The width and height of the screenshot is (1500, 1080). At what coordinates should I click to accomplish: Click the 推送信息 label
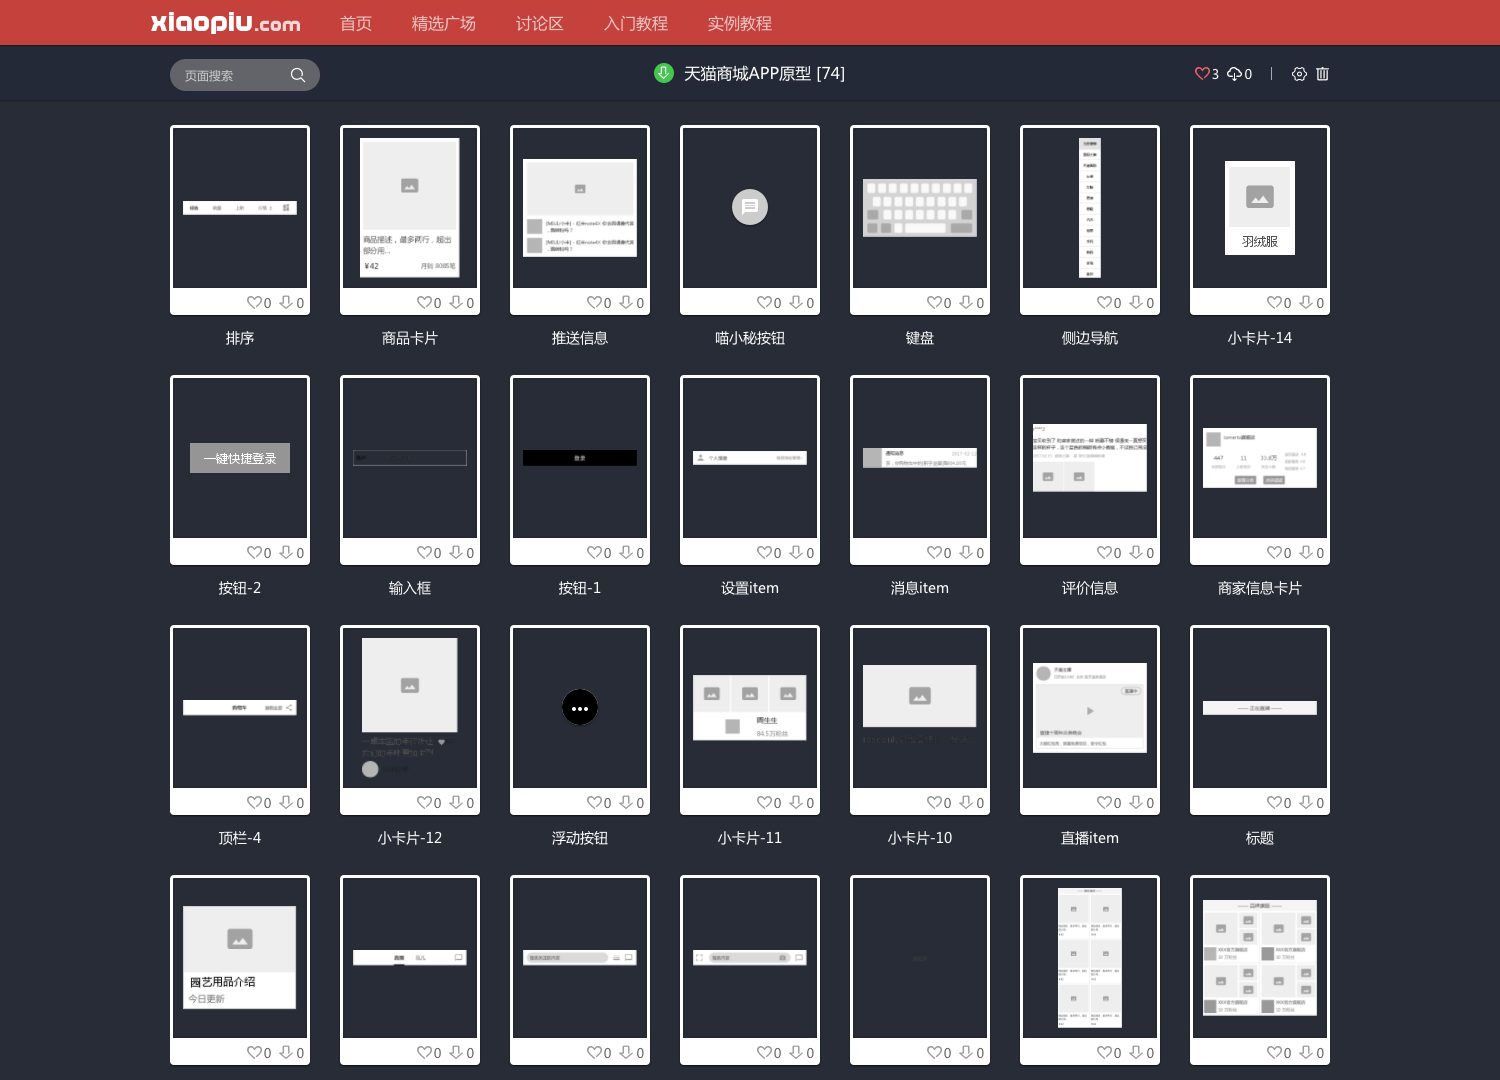(580, 338)
